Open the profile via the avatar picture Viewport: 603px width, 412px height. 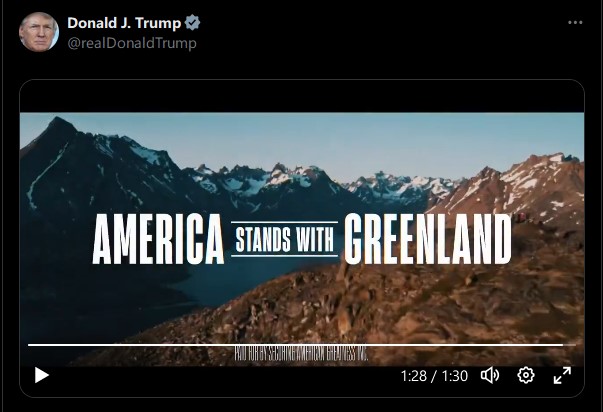pos(39,32)
